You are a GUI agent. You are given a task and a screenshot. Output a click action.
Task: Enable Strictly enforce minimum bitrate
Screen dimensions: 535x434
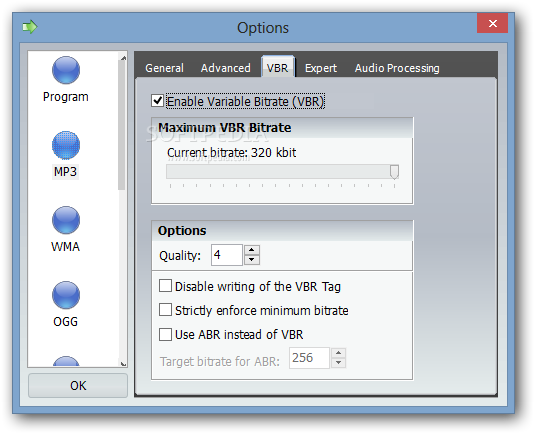(165, 310)
